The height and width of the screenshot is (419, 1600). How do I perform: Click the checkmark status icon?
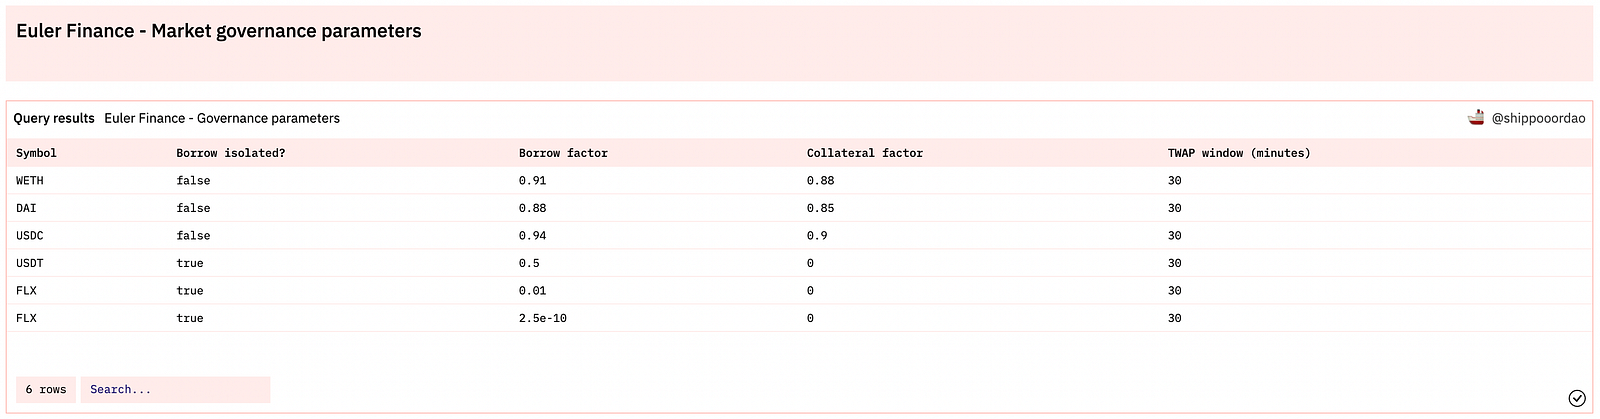(x=1577, y=398)
